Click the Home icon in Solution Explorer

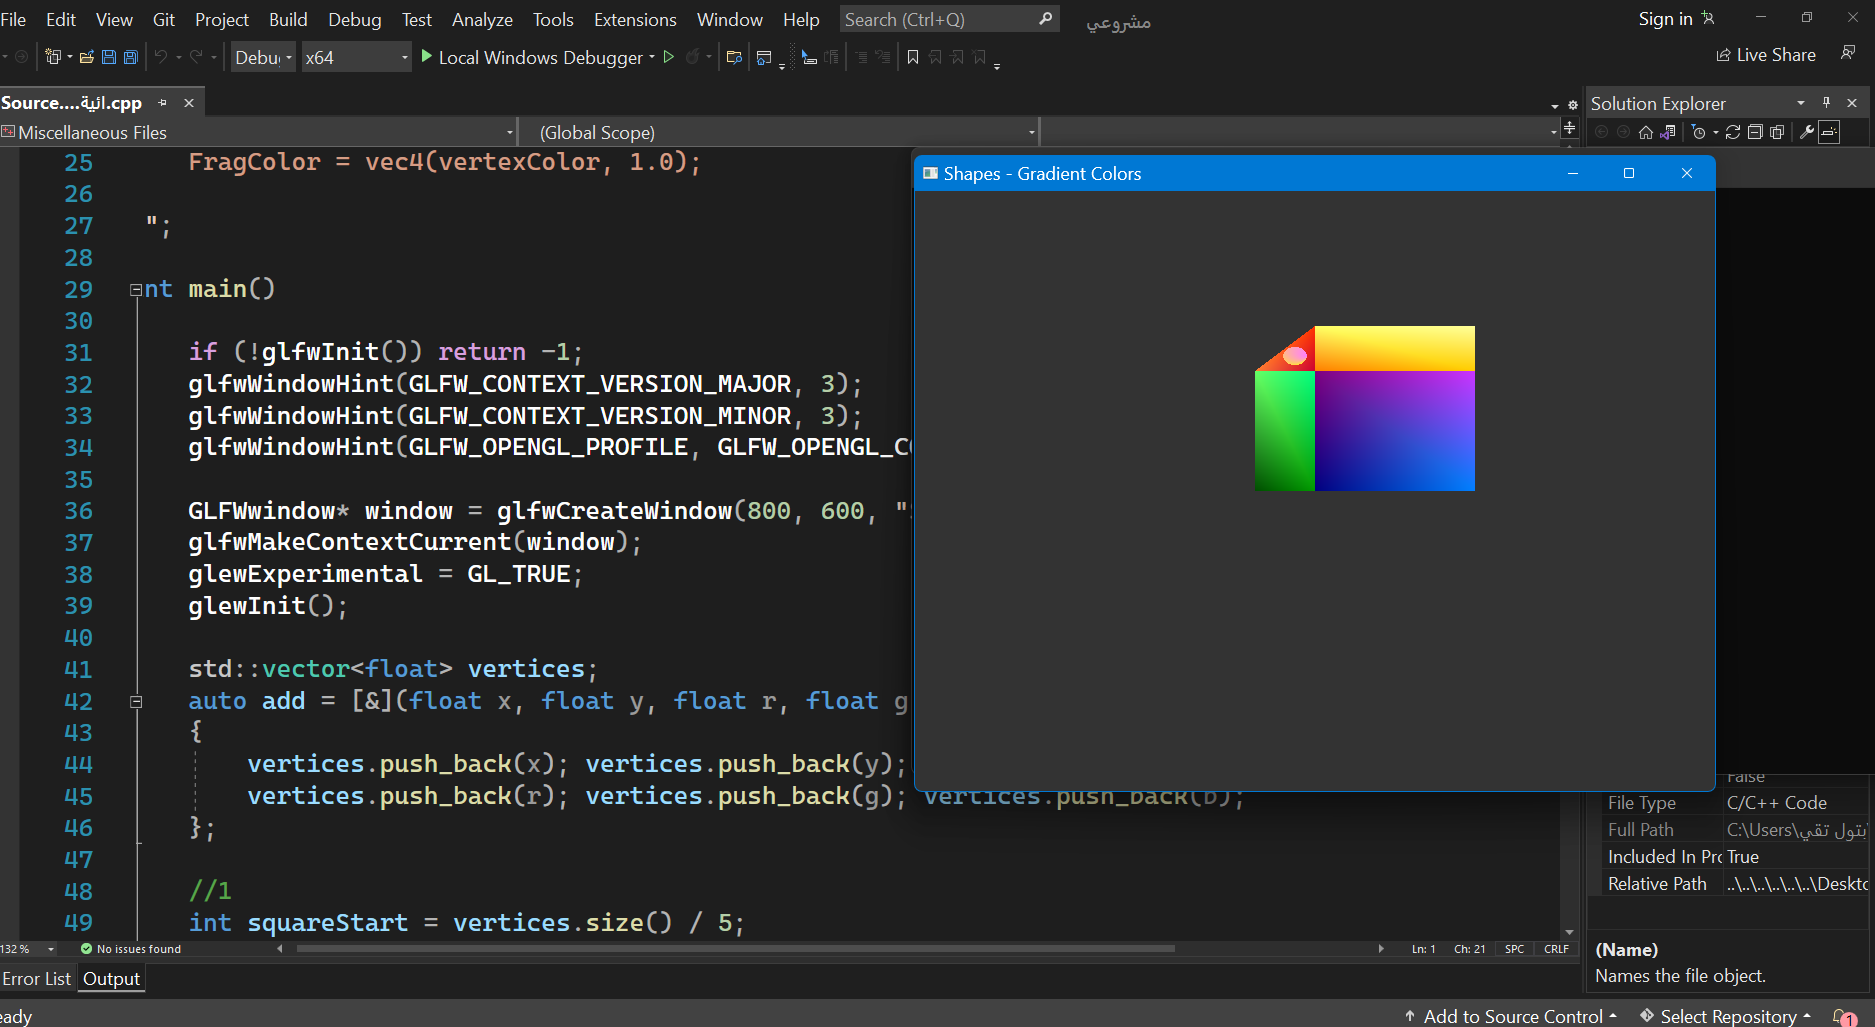pos(1645,131)
